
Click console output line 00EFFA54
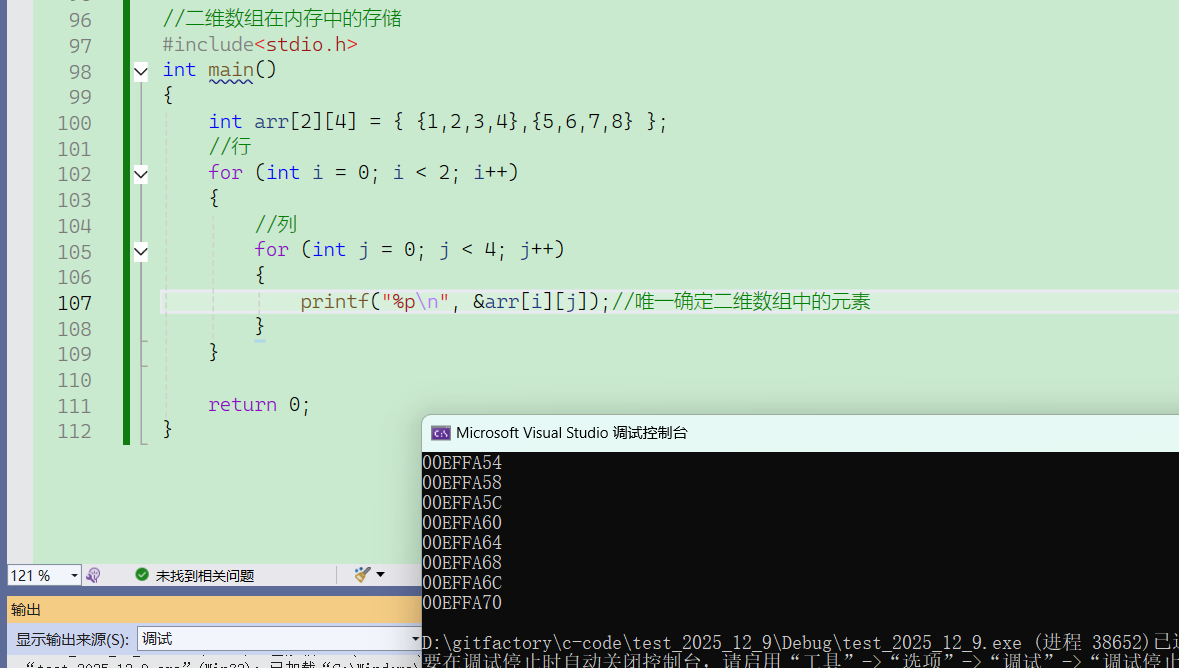click(462, 463)
